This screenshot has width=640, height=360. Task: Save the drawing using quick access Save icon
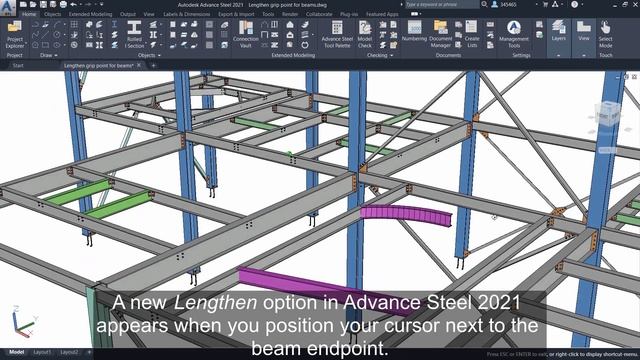click(43, 4)
